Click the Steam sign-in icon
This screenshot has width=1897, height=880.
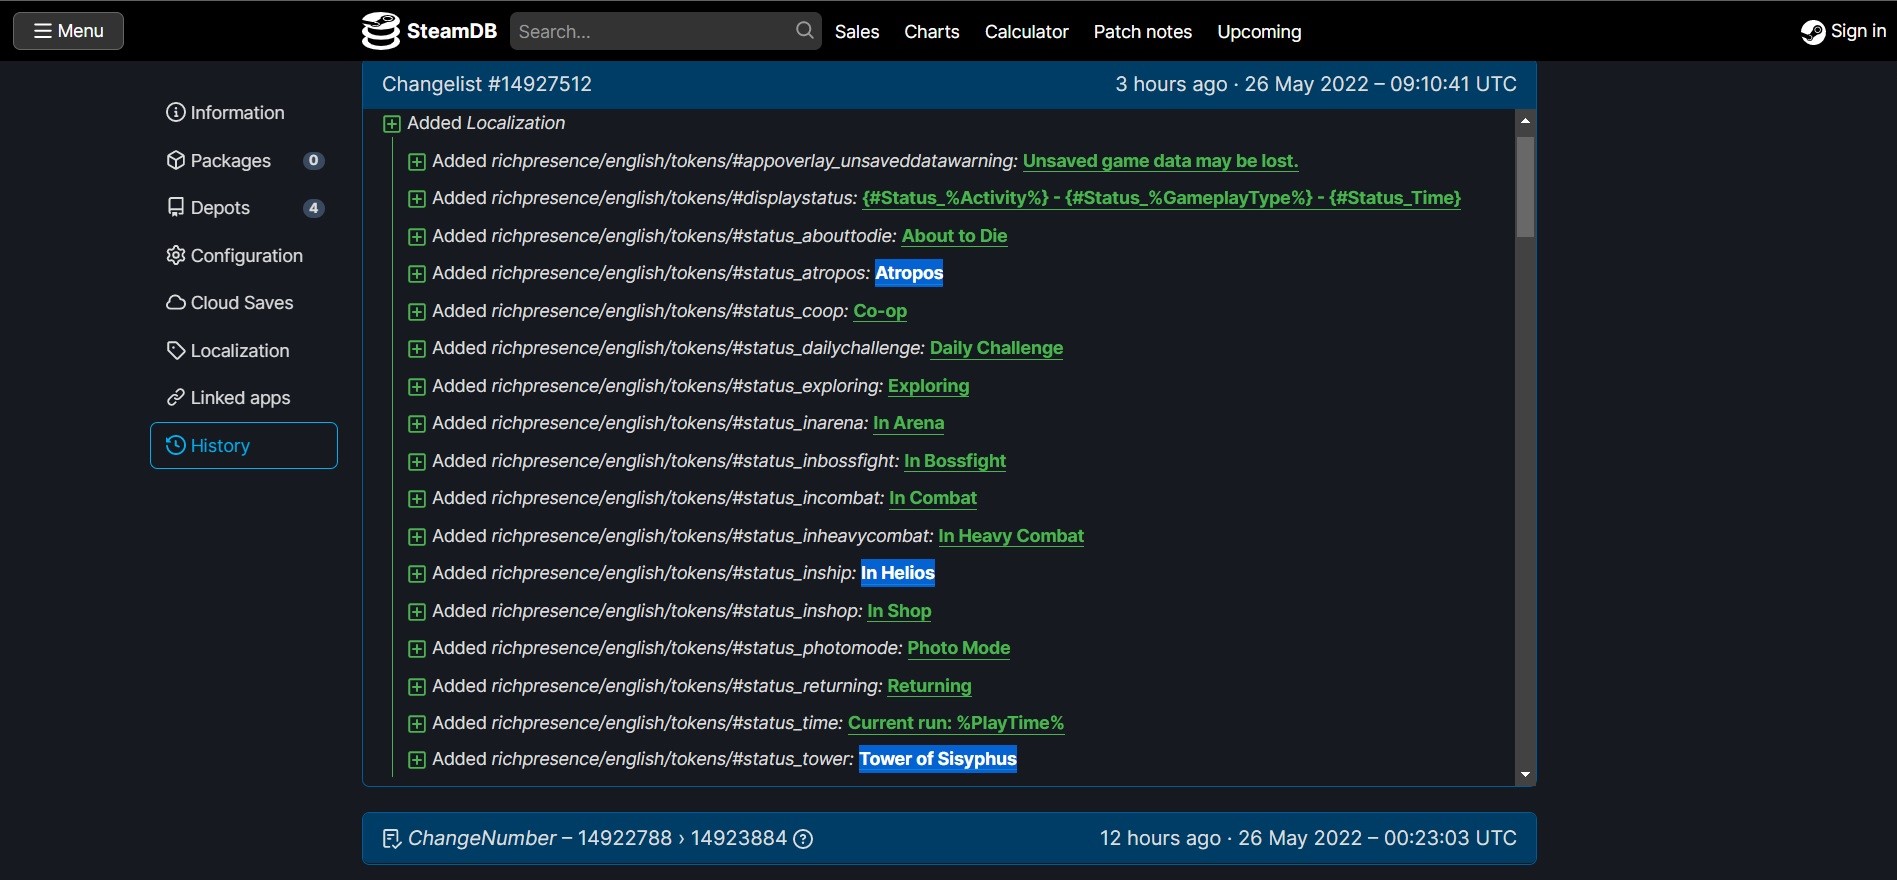[1812, 32]
